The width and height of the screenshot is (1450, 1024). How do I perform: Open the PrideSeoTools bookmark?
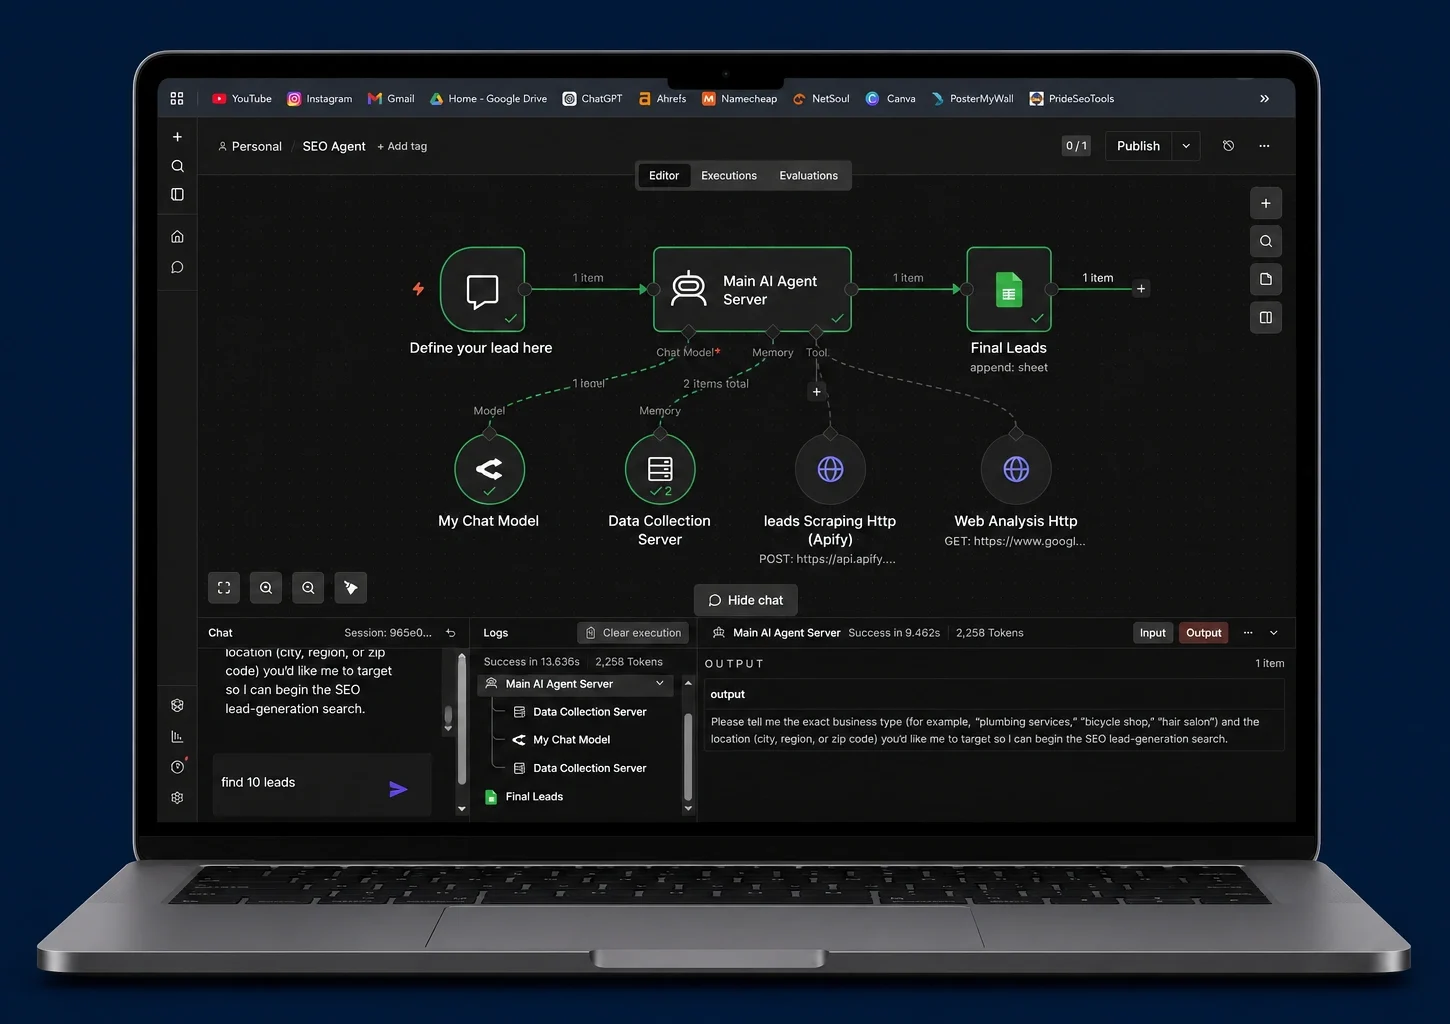pos(1072,98)
